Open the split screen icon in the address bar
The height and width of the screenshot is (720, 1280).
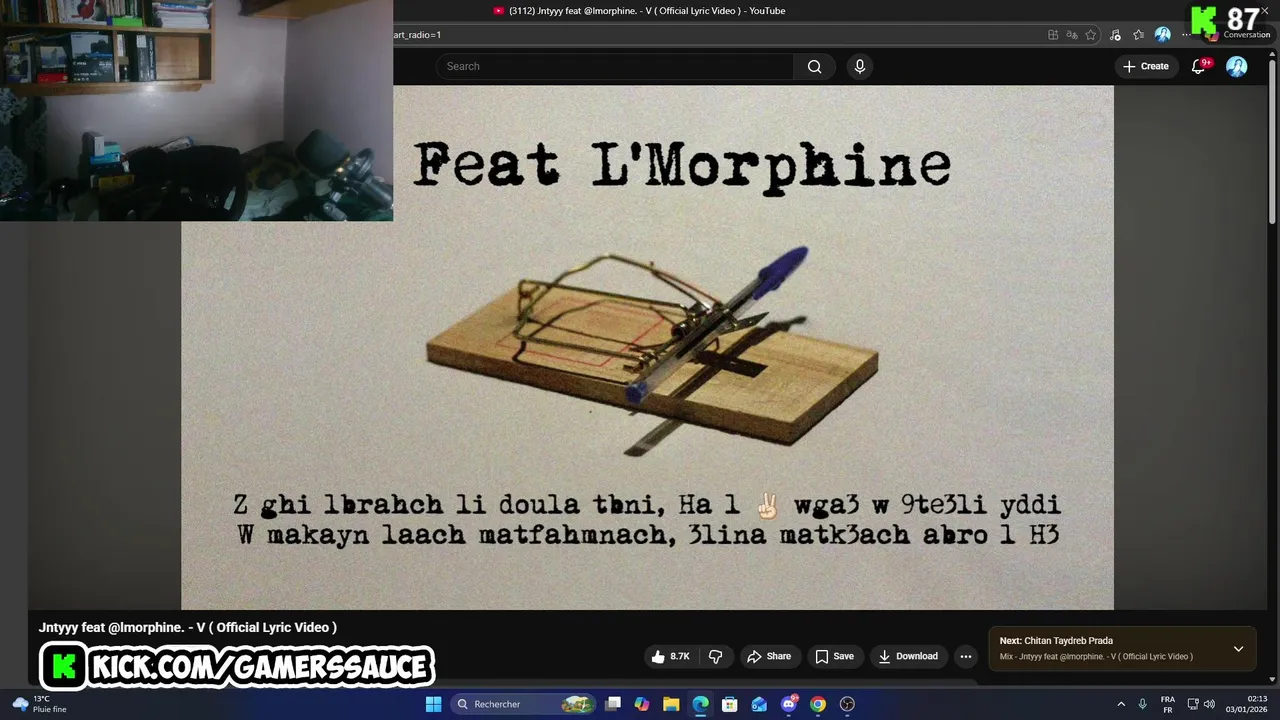(1053, 34)
